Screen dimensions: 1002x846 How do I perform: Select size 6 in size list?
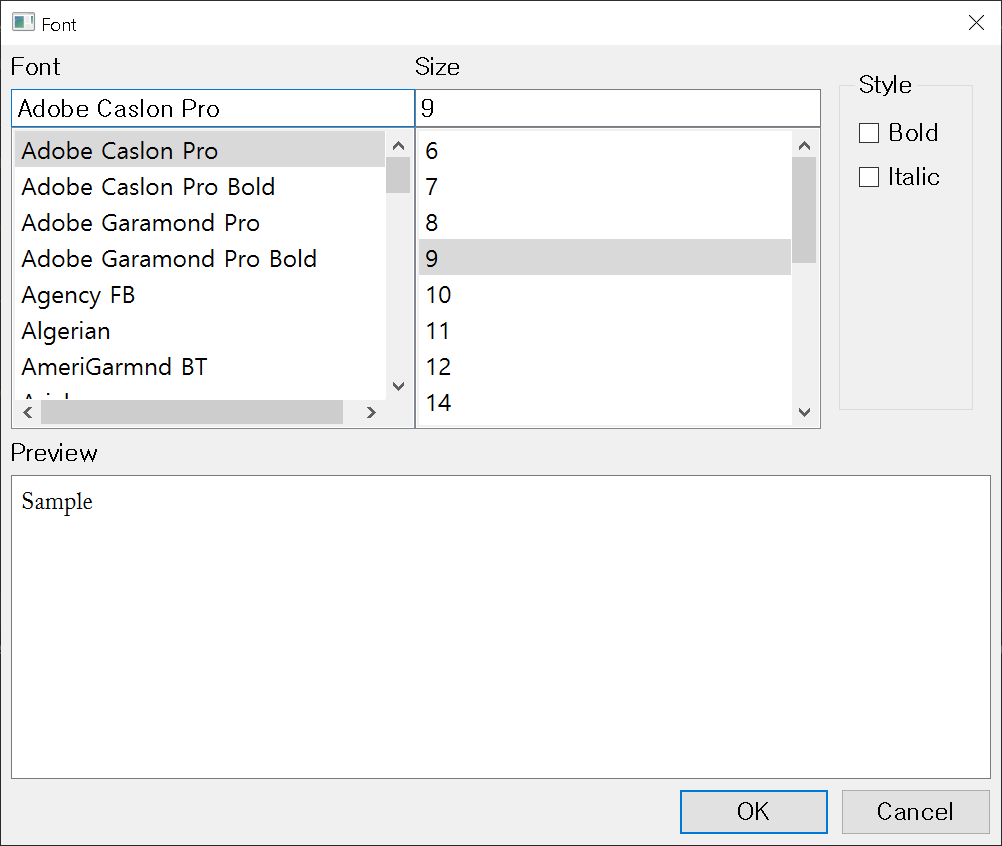tap(605, 151)
